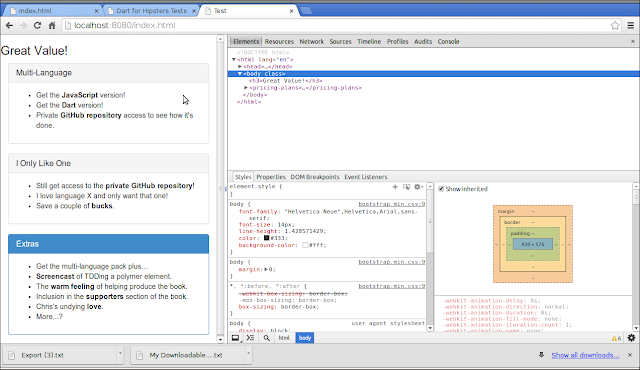Click the warning count indicator

click(x=616, y=338)
